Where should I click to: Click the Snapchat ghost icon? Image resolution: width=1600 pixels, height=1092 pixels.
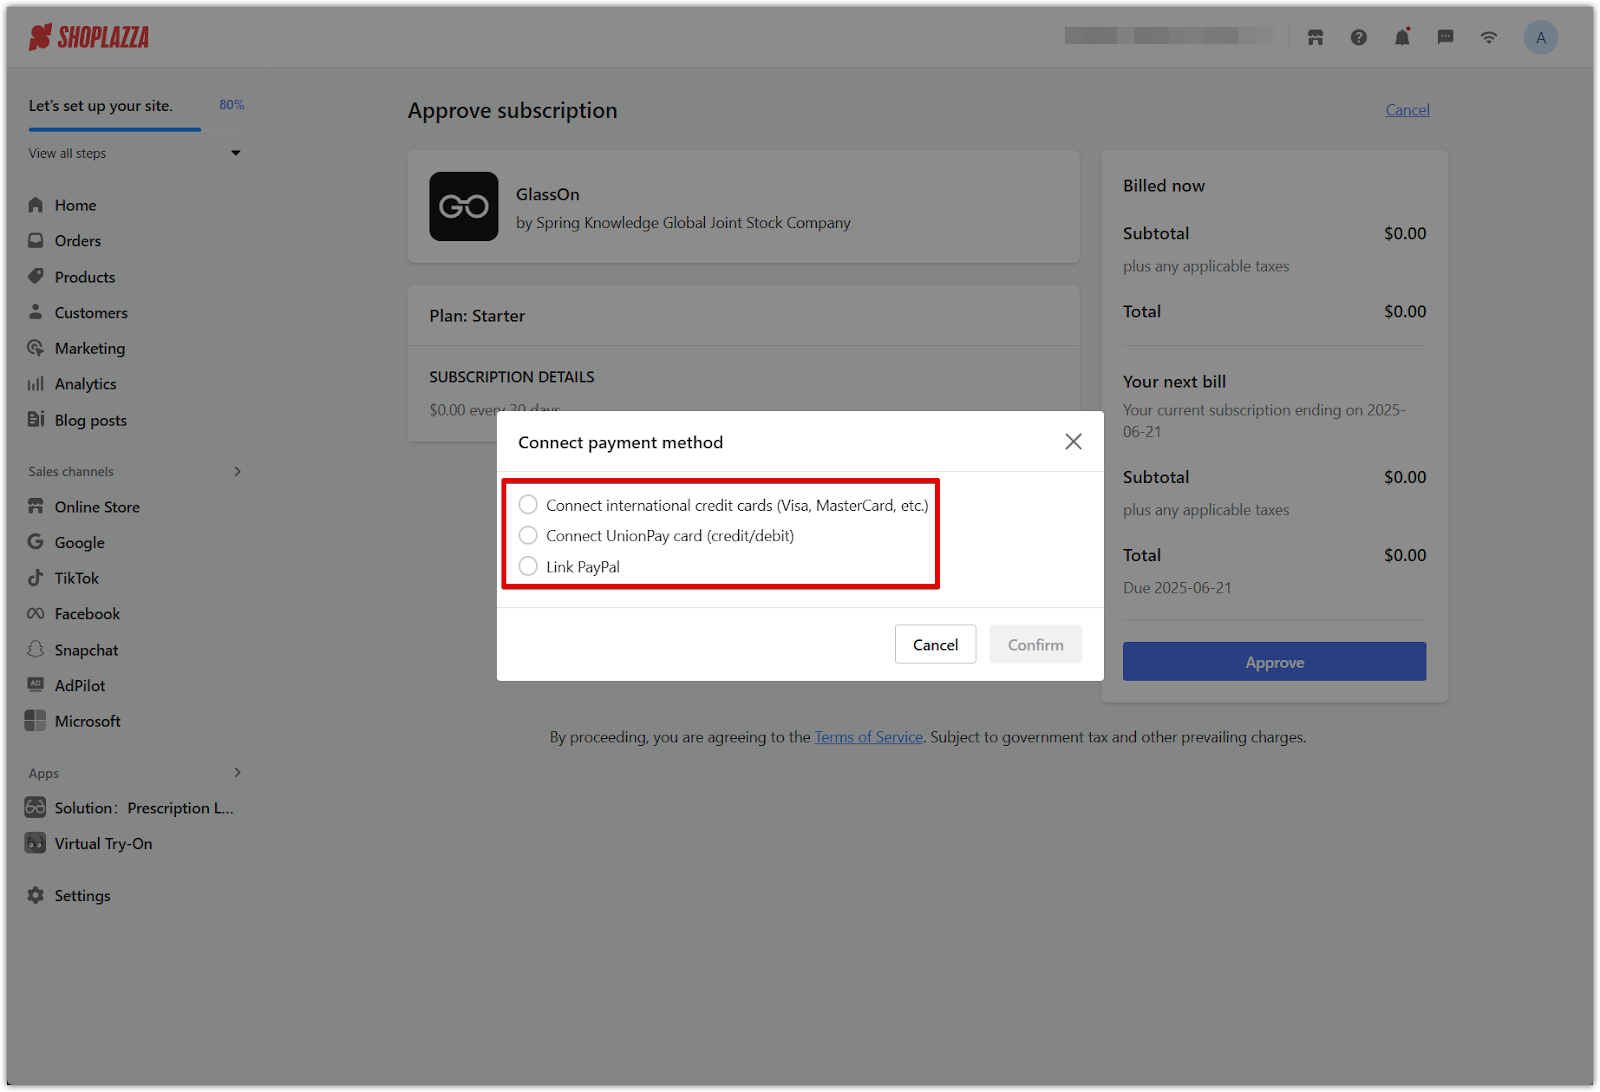point(36,650)
